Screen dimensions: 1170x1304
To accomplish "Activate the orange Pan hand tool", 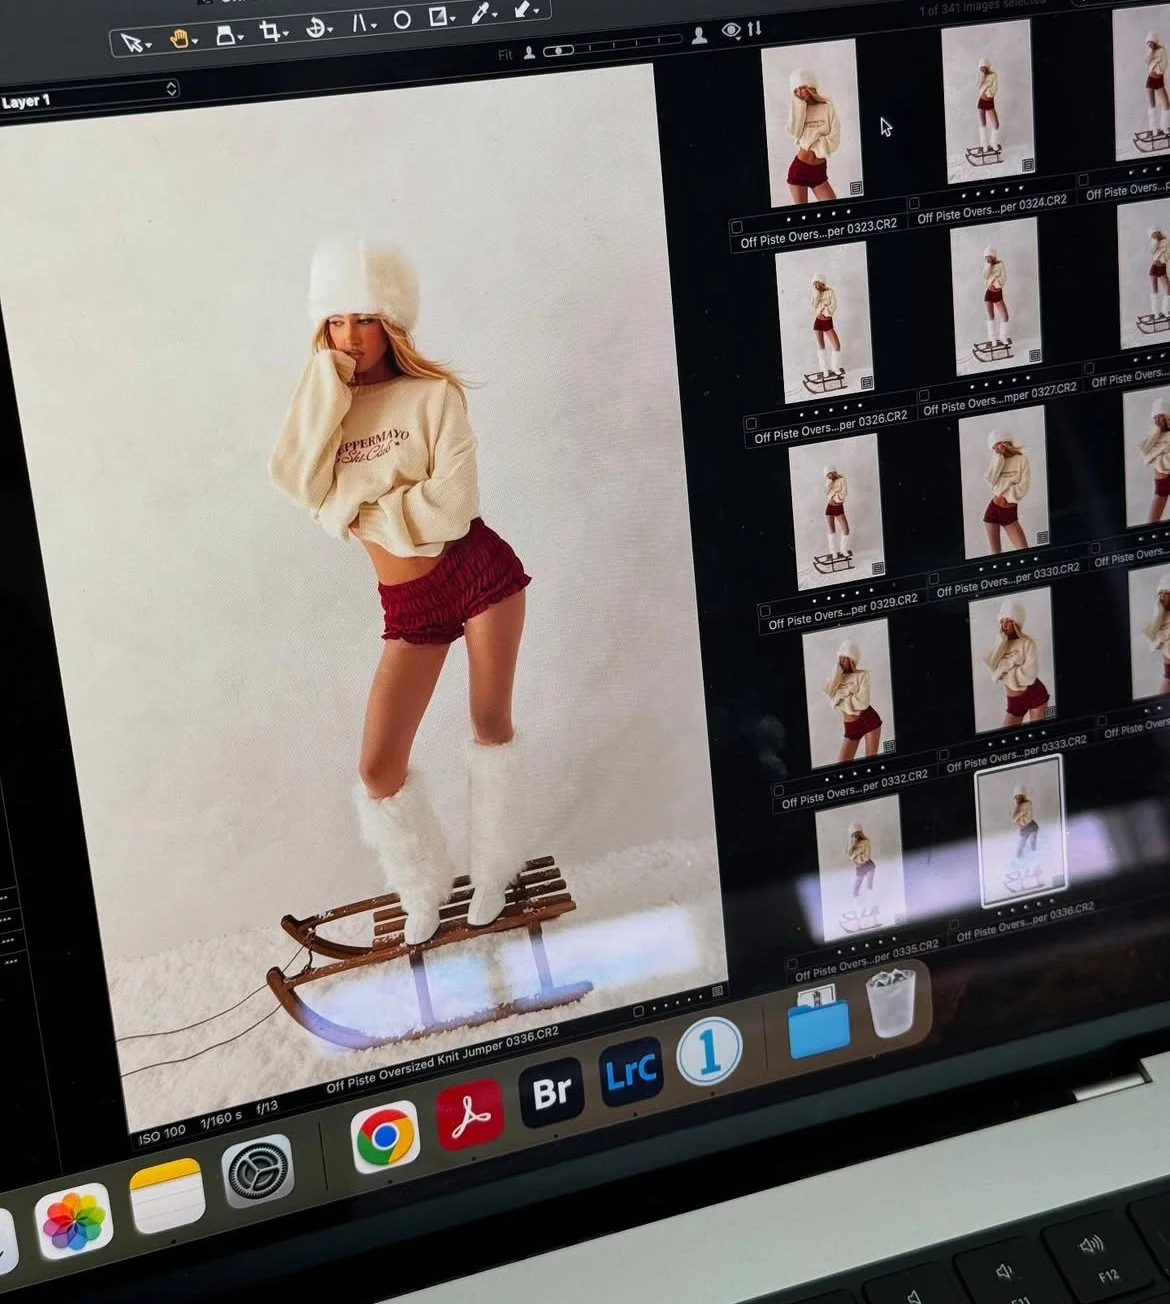I will coord(179,38).
